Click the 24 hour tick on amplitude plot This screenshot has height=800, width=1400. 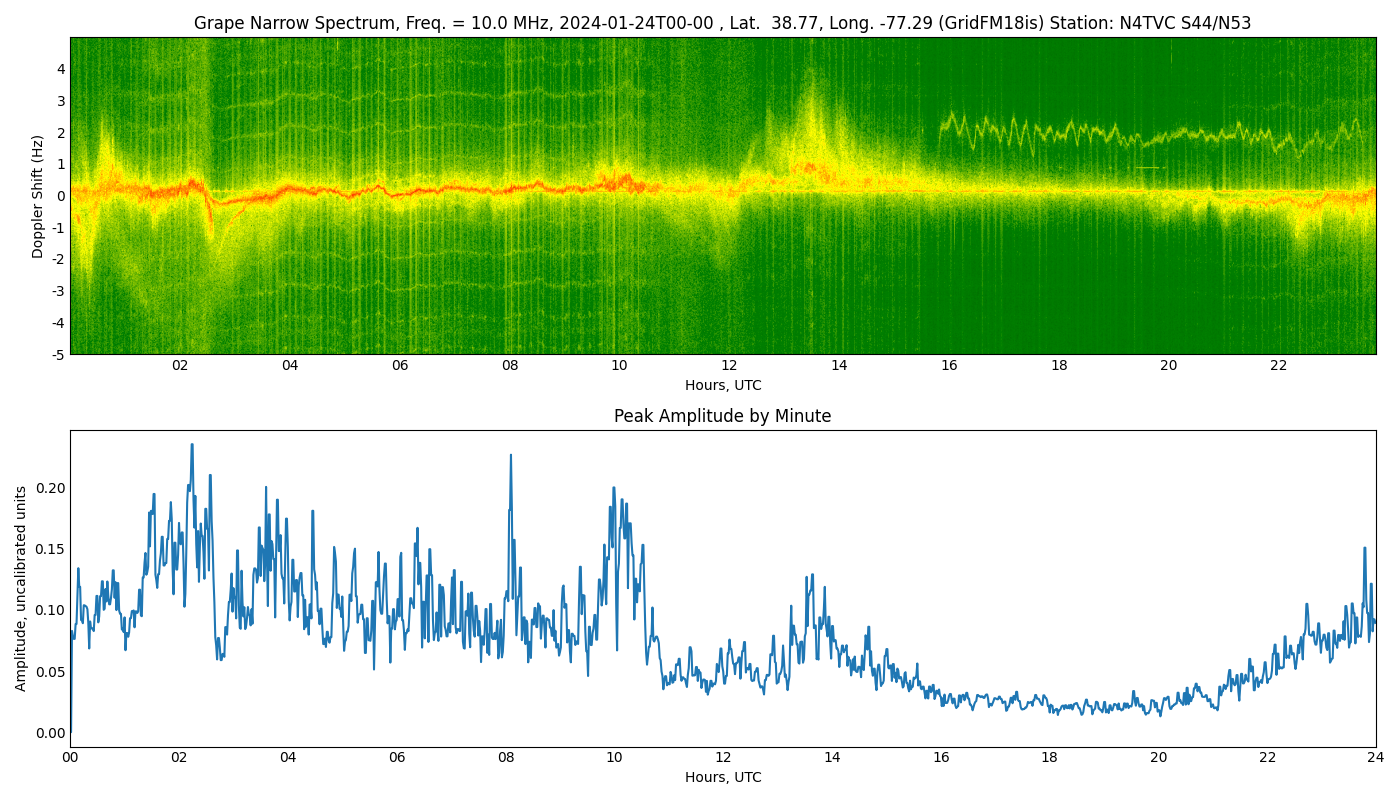1376,757
